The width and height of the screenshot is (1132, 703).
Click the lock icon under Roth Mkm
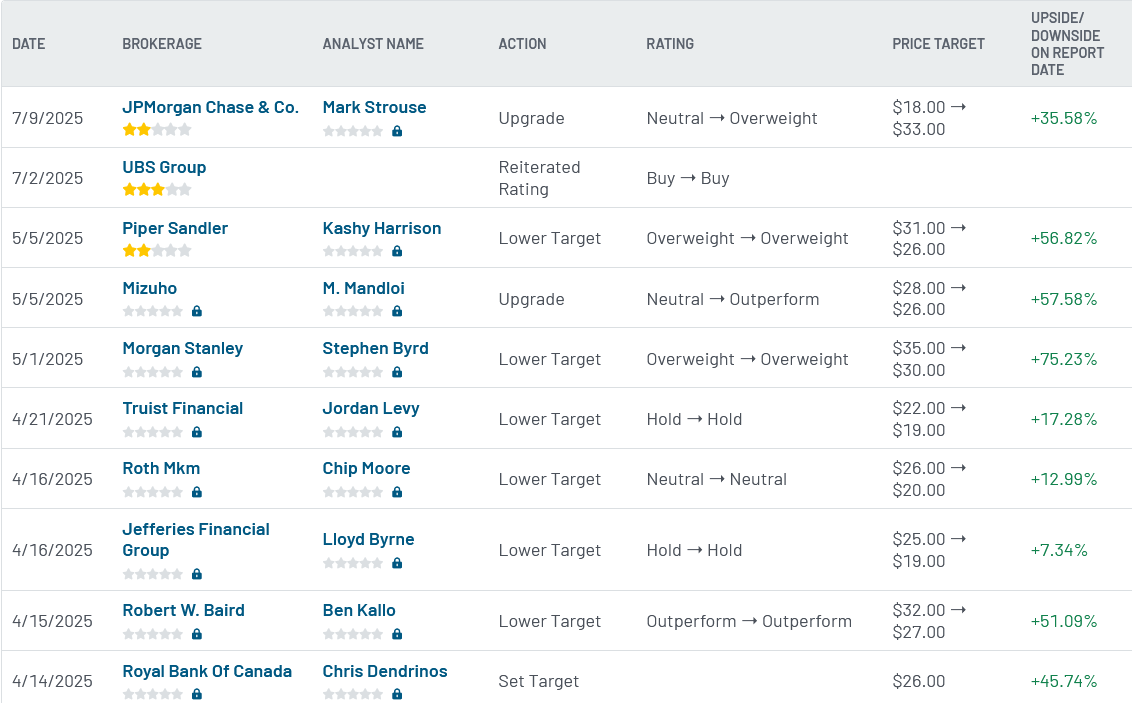pyautogui.click(x=197, y=492)
